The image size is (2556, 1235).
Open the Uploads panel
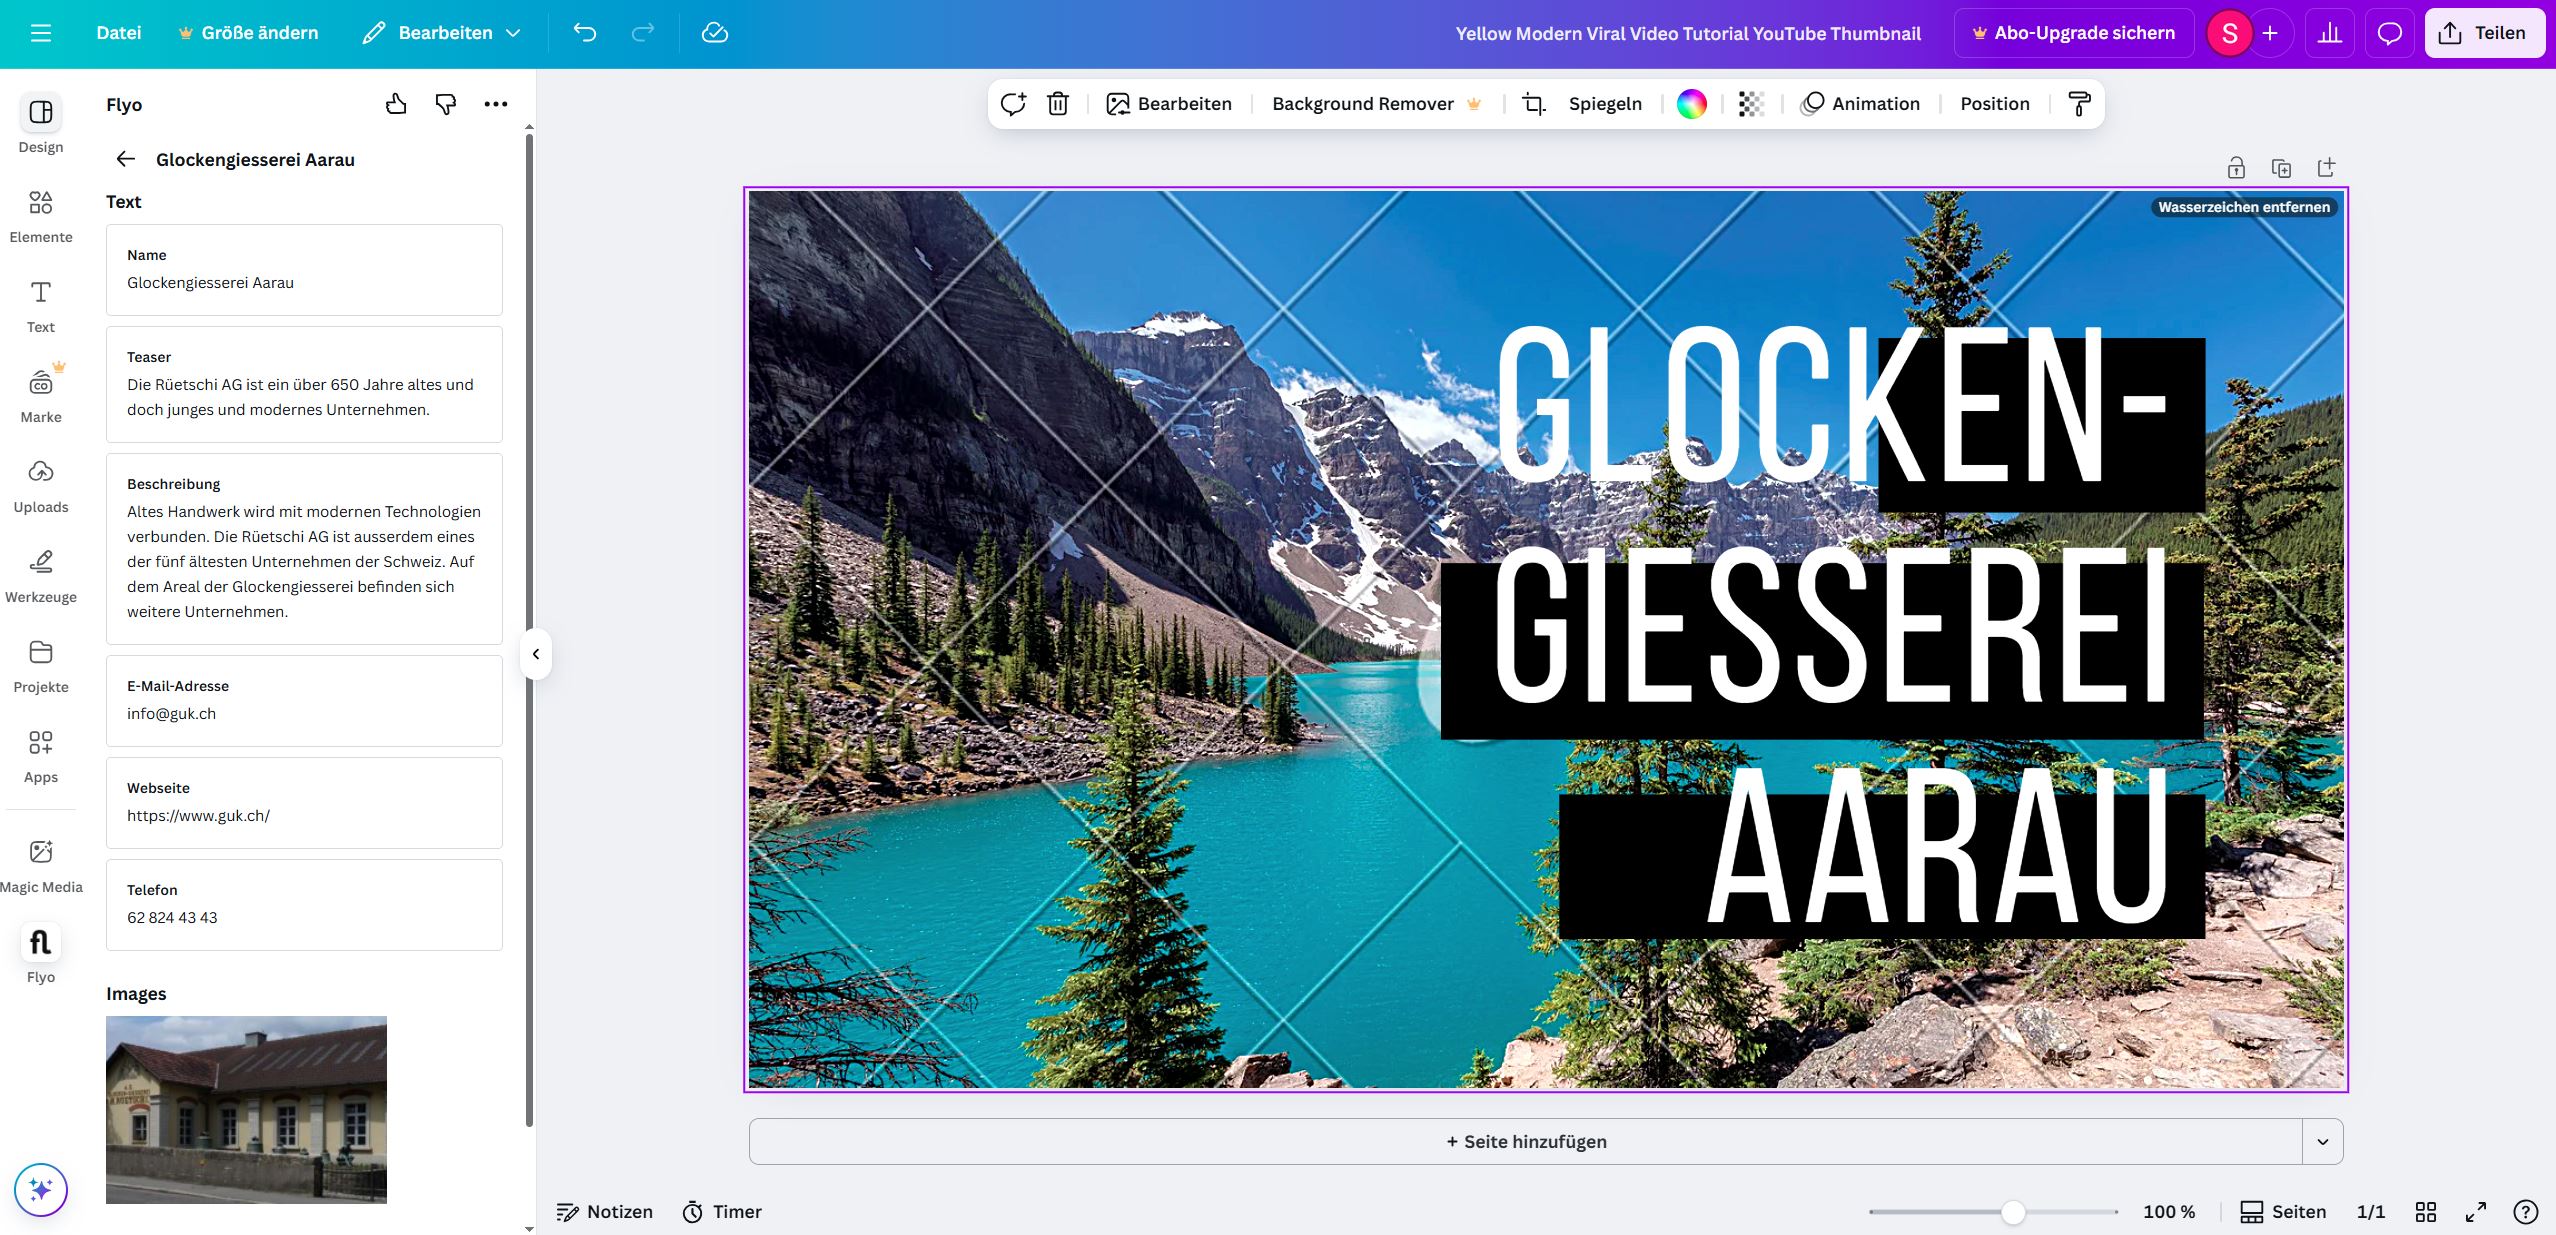point(40,483)
